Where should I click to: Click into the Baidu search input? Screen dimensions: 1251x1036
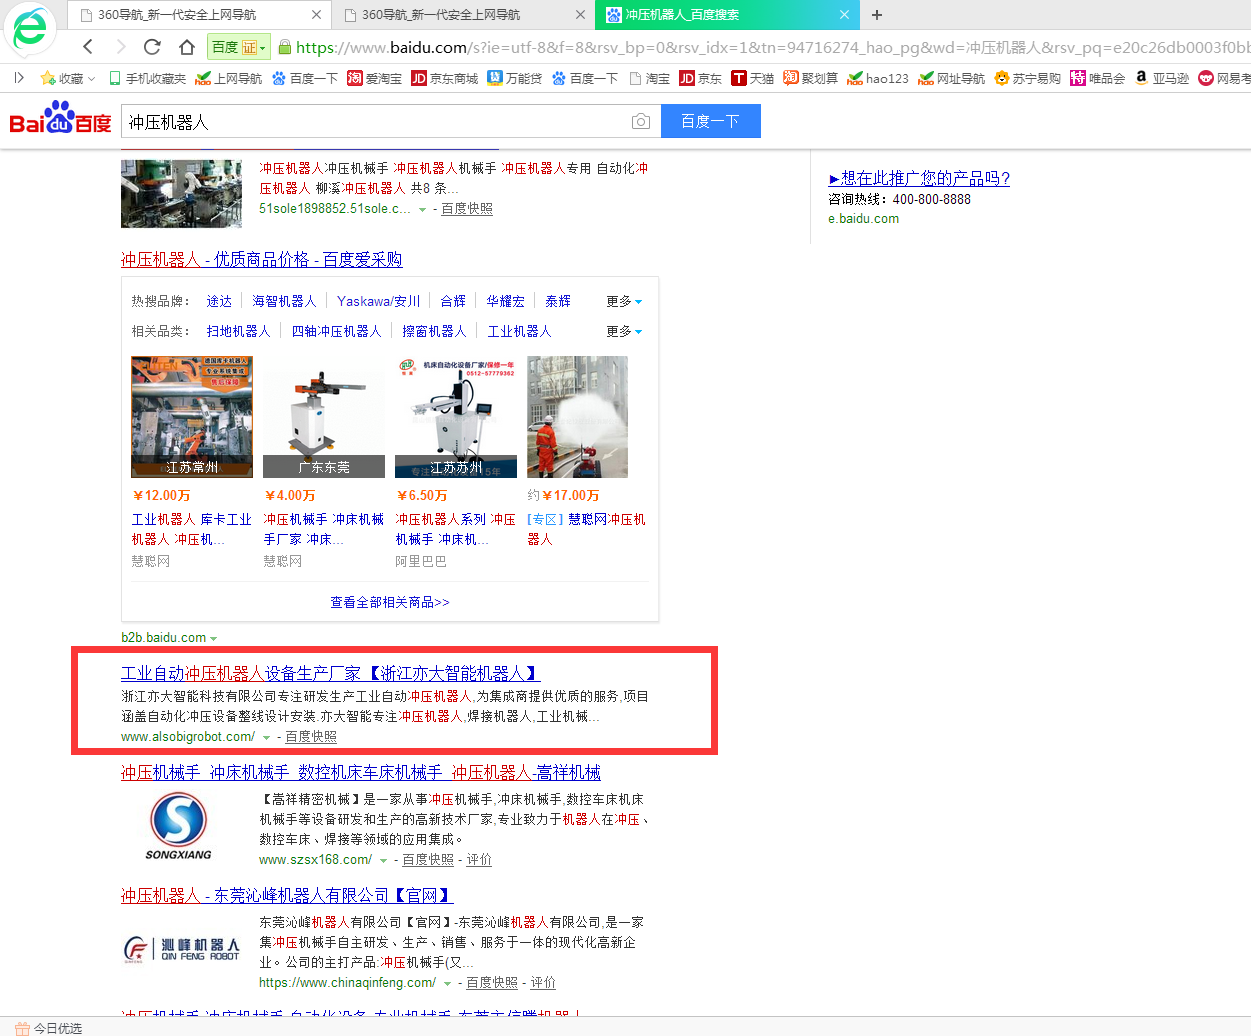(375, 121)
